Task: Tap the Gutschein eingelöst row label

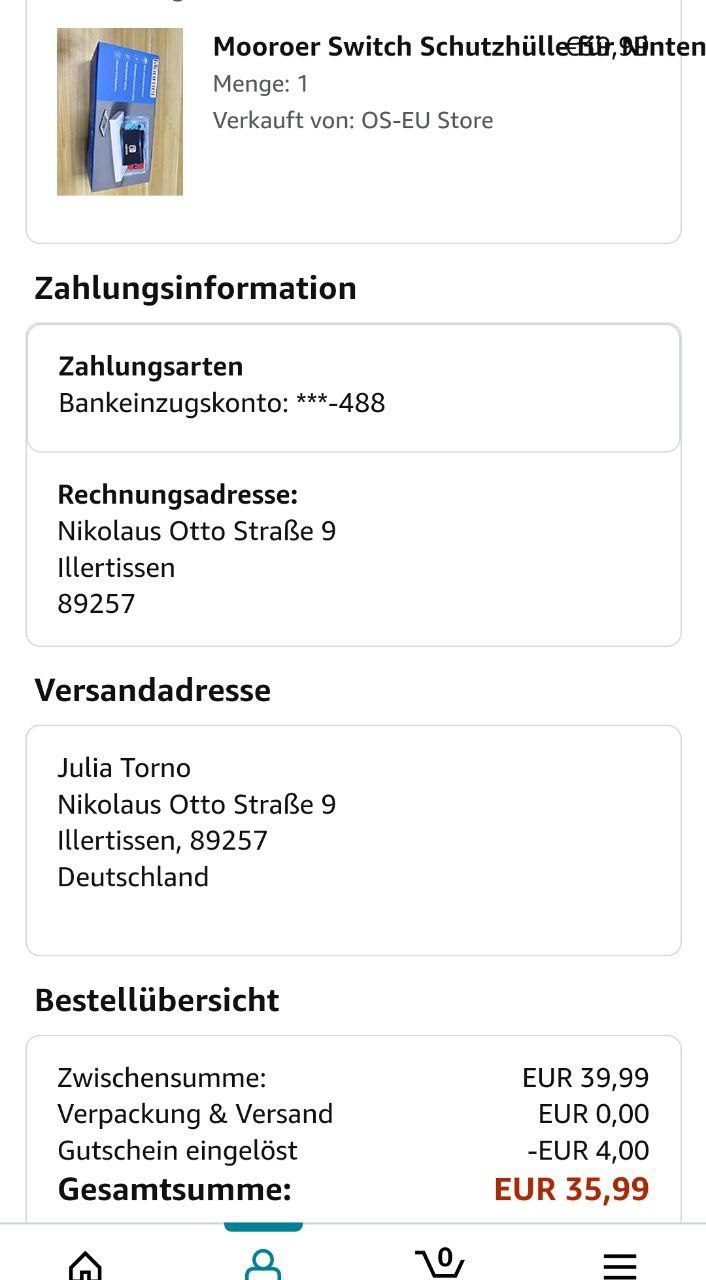Action: pyautogui.click(x=178, y=1151)
